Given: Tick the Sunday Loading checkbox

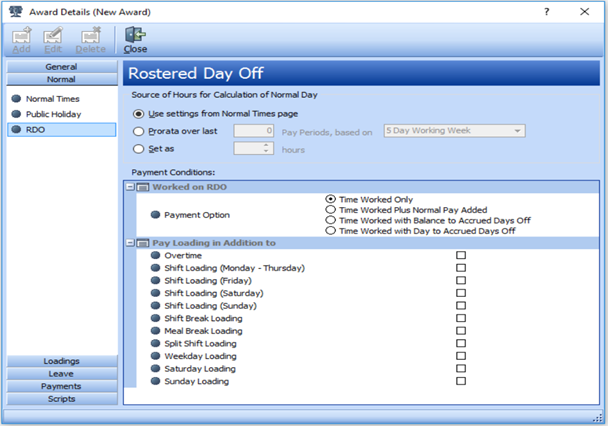Looking at the screenshot, I should (461, 381).
